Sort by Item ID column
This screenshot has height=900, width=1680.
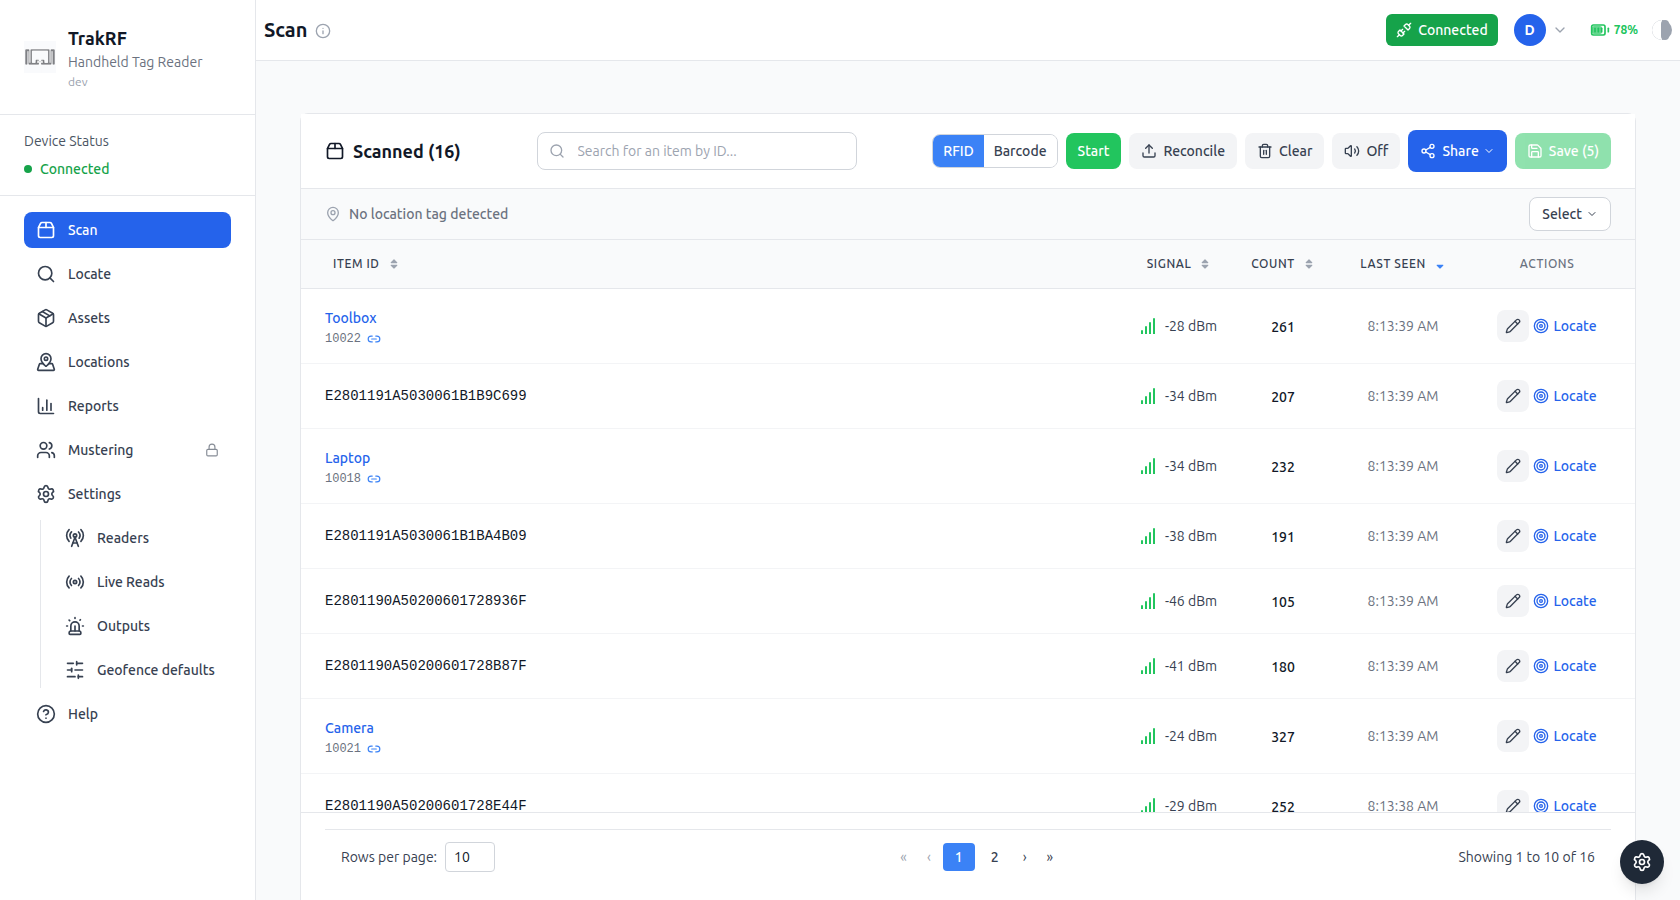pos(365,264)
